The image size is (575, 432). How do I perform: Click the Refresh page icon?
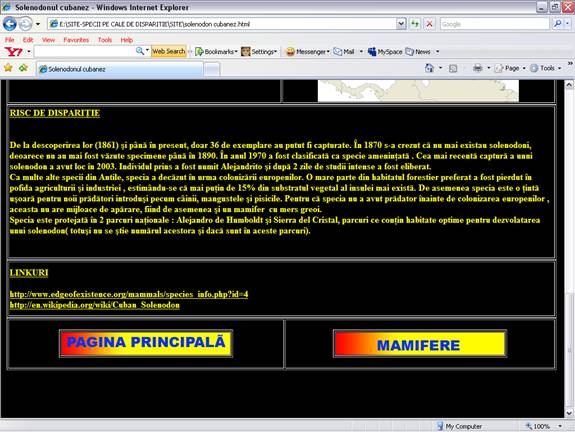point(415,24)
